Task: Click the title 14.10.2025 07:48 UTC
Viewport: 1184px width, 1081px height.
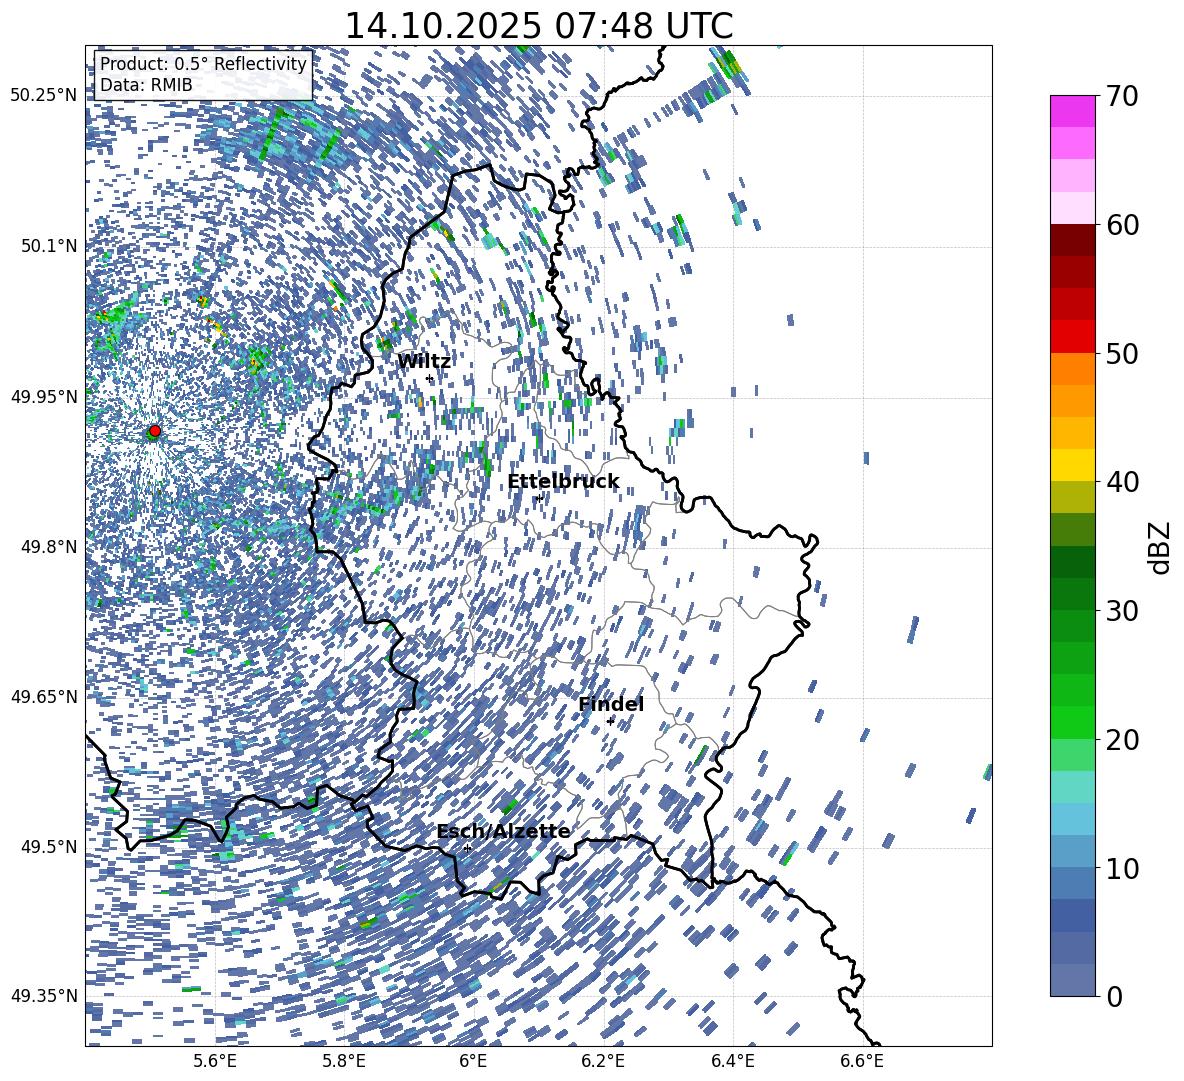Action: coord(538,26)
